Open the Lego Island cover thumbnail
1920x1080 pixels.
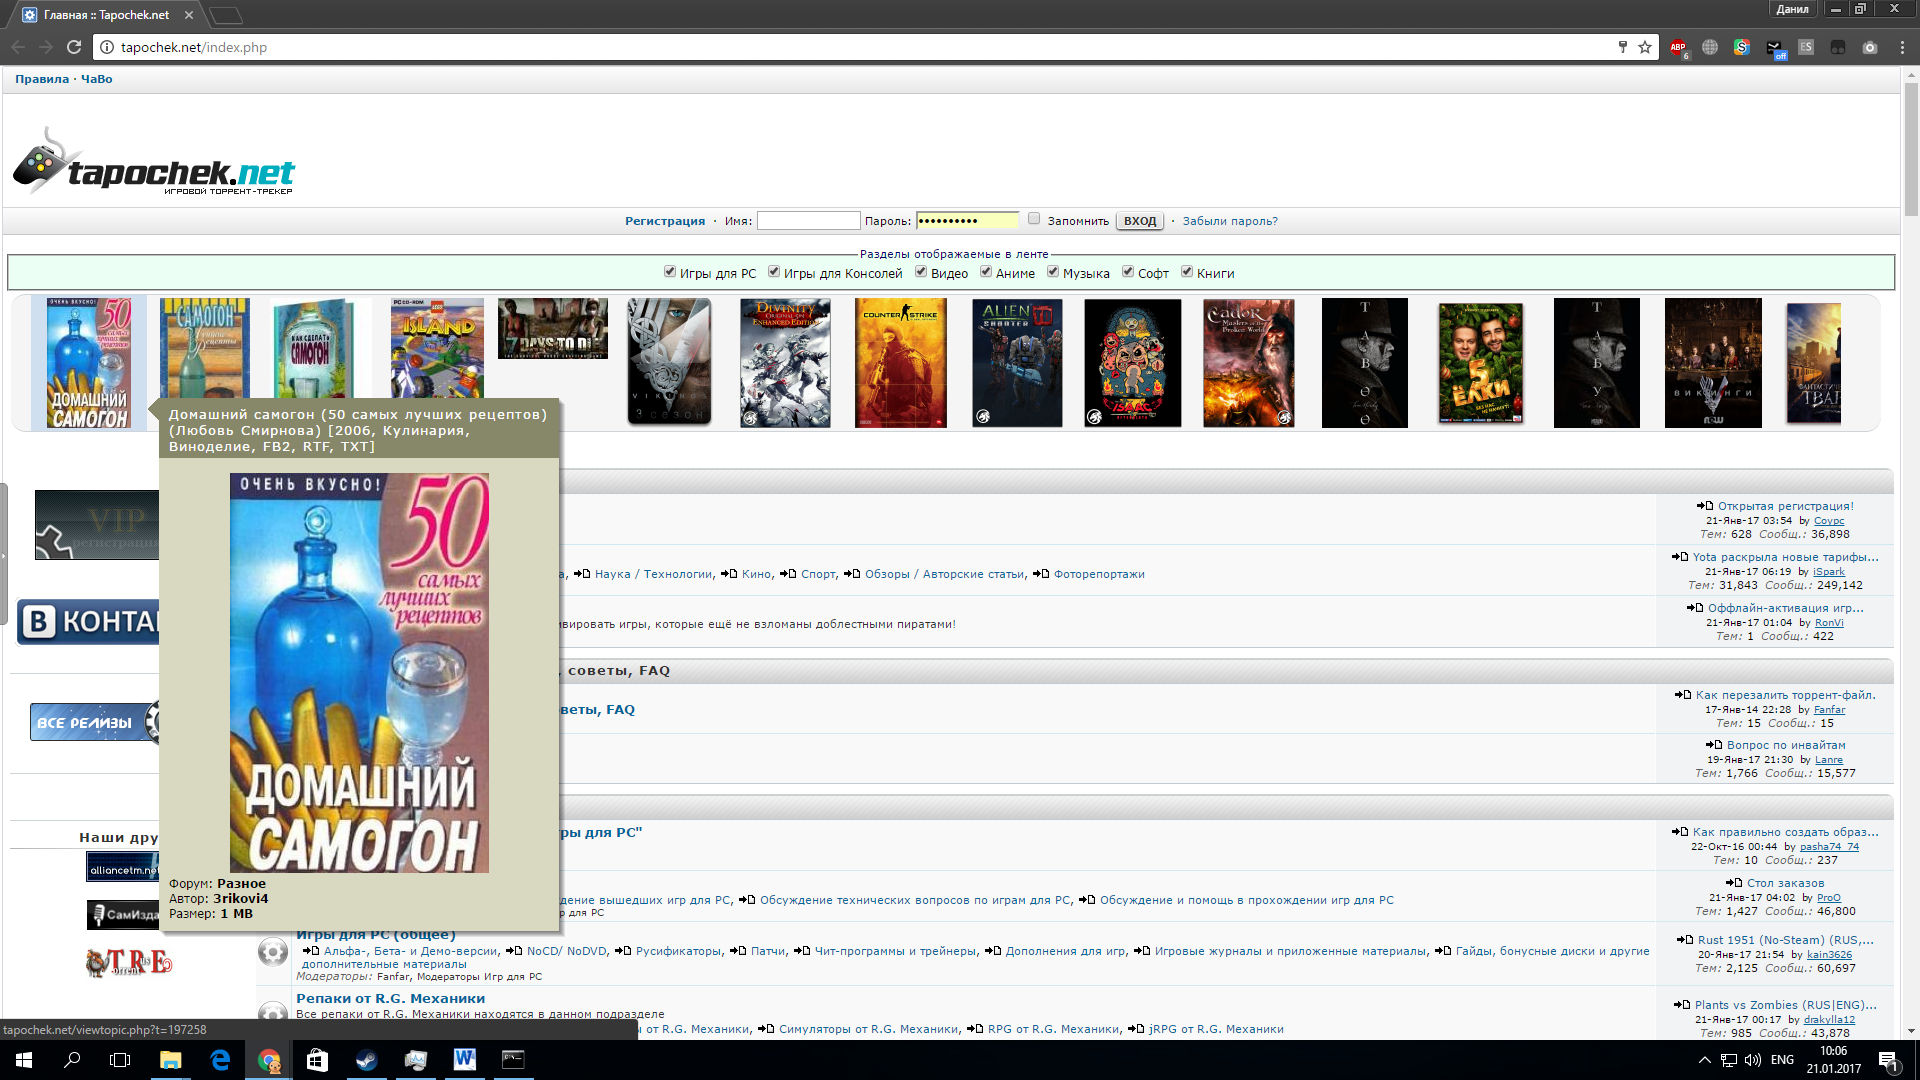(x=437, y=349)
